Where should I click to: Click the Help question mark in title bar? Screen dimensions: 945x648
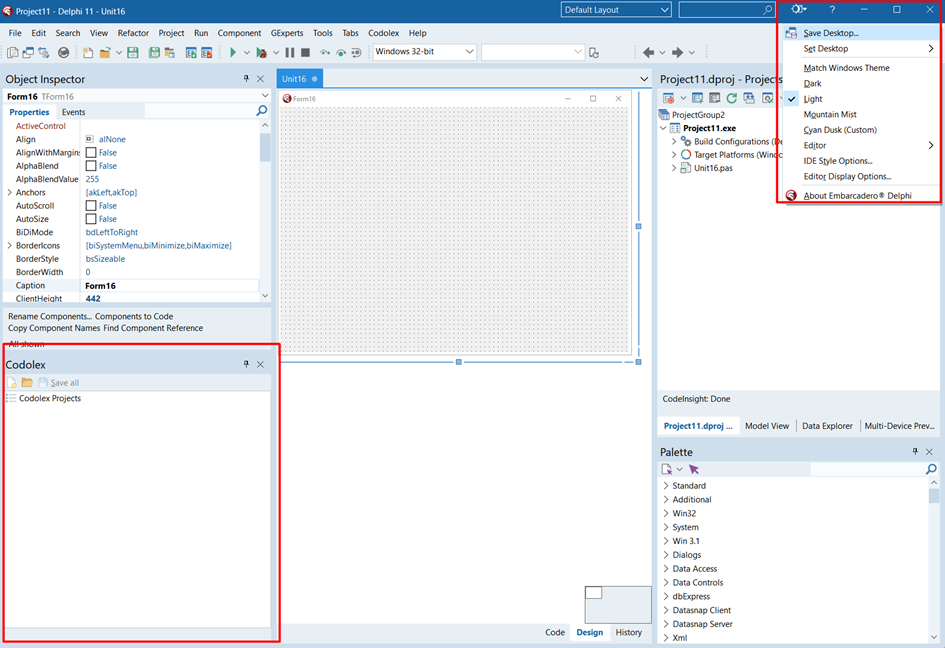(x=832, y=9)
